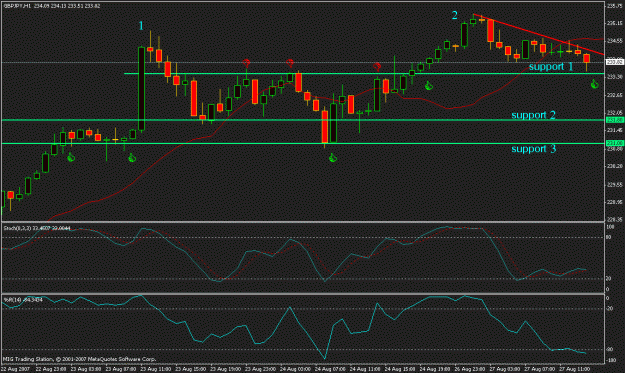The height and width of the screenshot is (373, 625).
Task: Click price axis value 234.55
Action: click(614, 41)
